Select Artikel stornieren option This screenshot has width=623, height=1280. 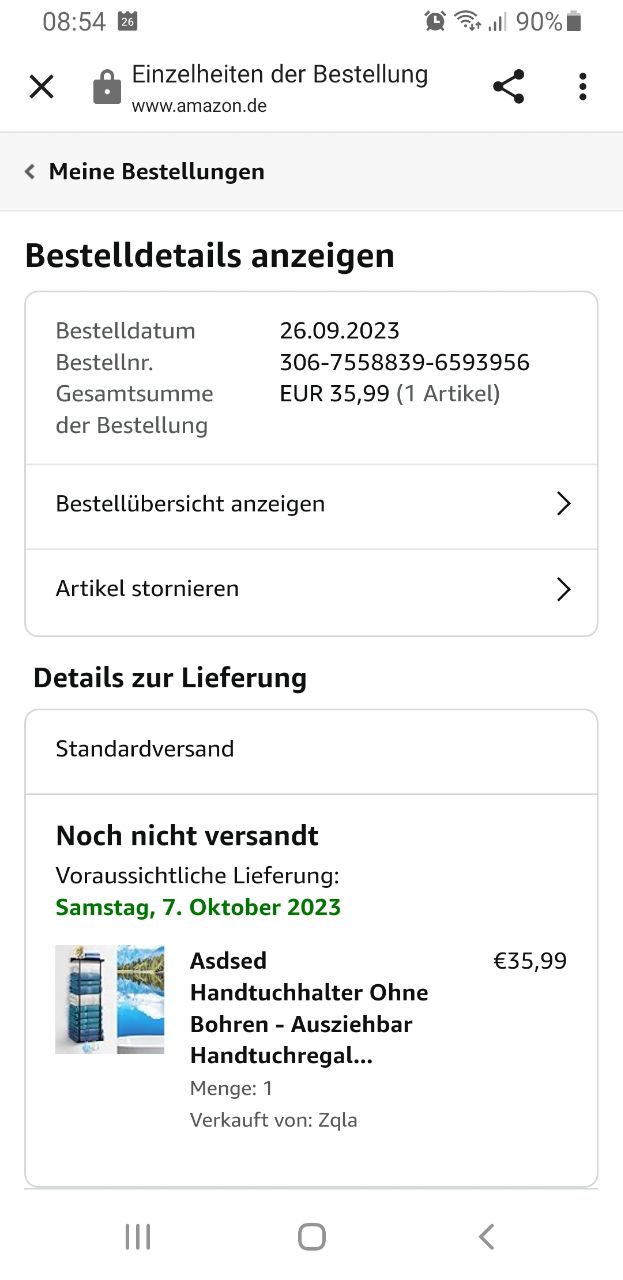point(147,589)
